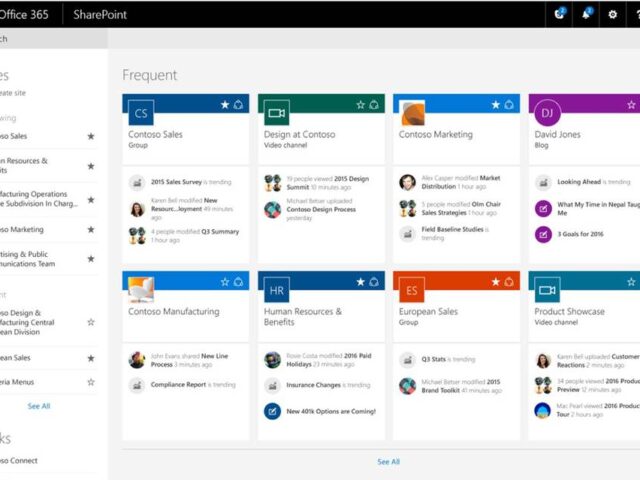Open New Line Process activity item
The height and width of the screenshot is (480, 640).
pyautogui.click(x=189, y=360)
